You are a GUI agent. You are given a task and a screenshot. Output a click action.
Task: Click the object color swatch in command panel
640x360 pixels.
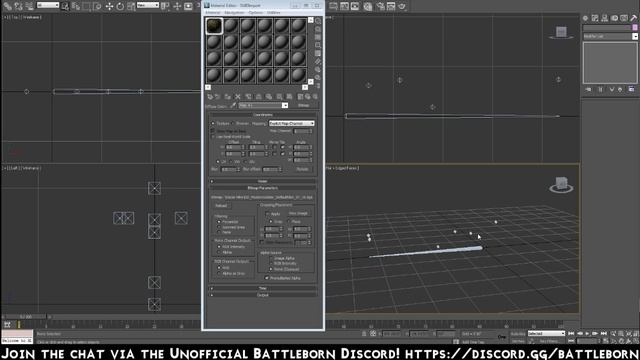[x=635, y=27]
